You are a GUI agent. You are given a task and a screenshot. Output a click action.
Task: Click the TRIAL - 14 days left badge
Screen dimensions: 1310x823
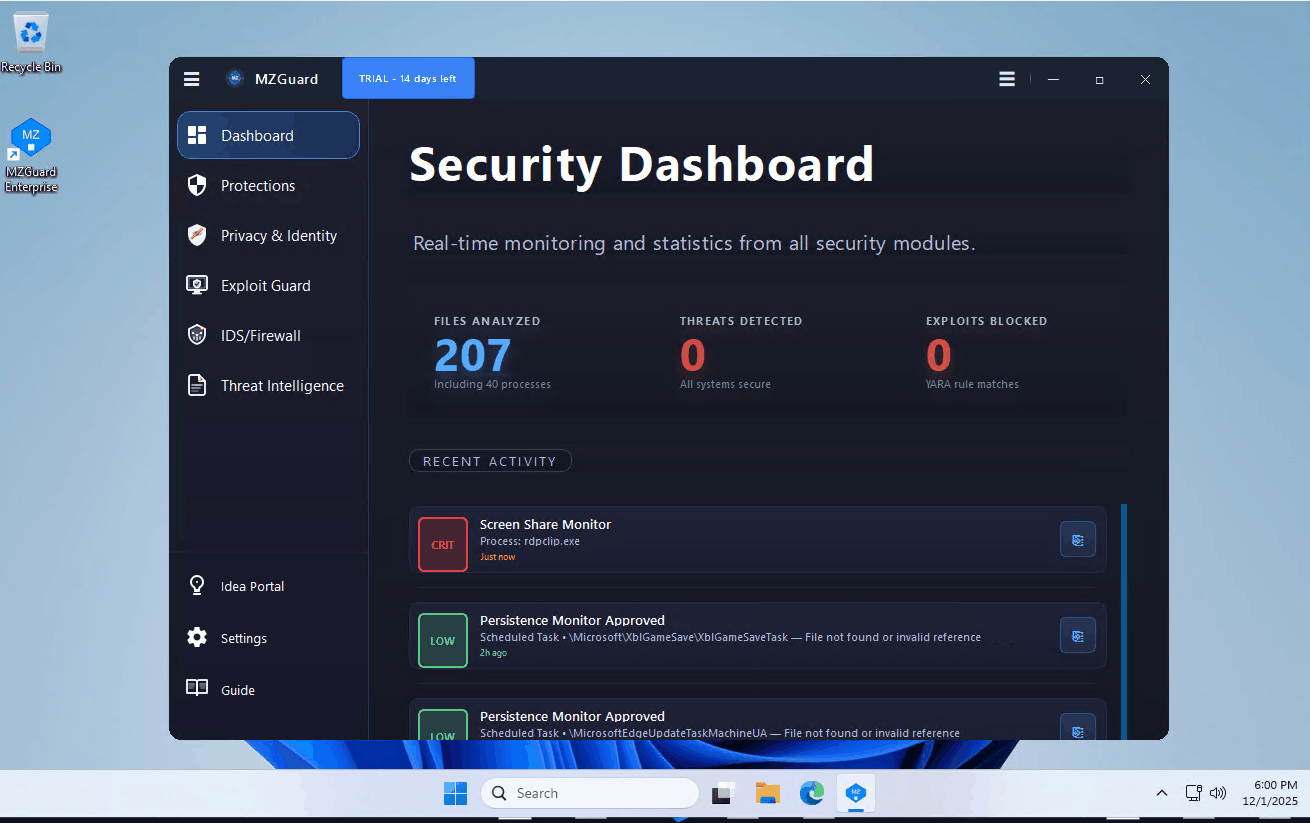pyautogui.click(x=408, y=78)
